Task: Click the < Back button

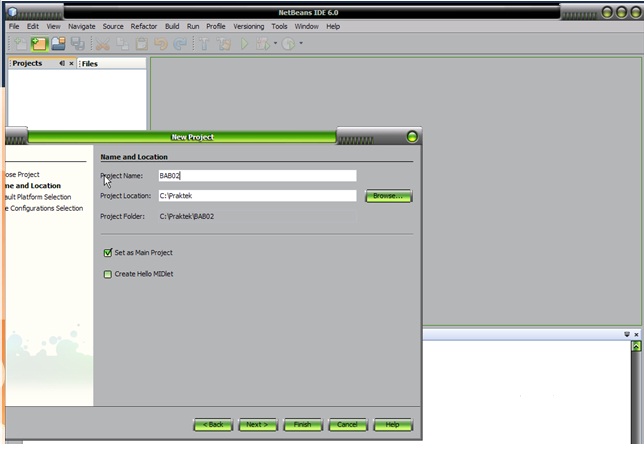Action: (x=213, y=424)
